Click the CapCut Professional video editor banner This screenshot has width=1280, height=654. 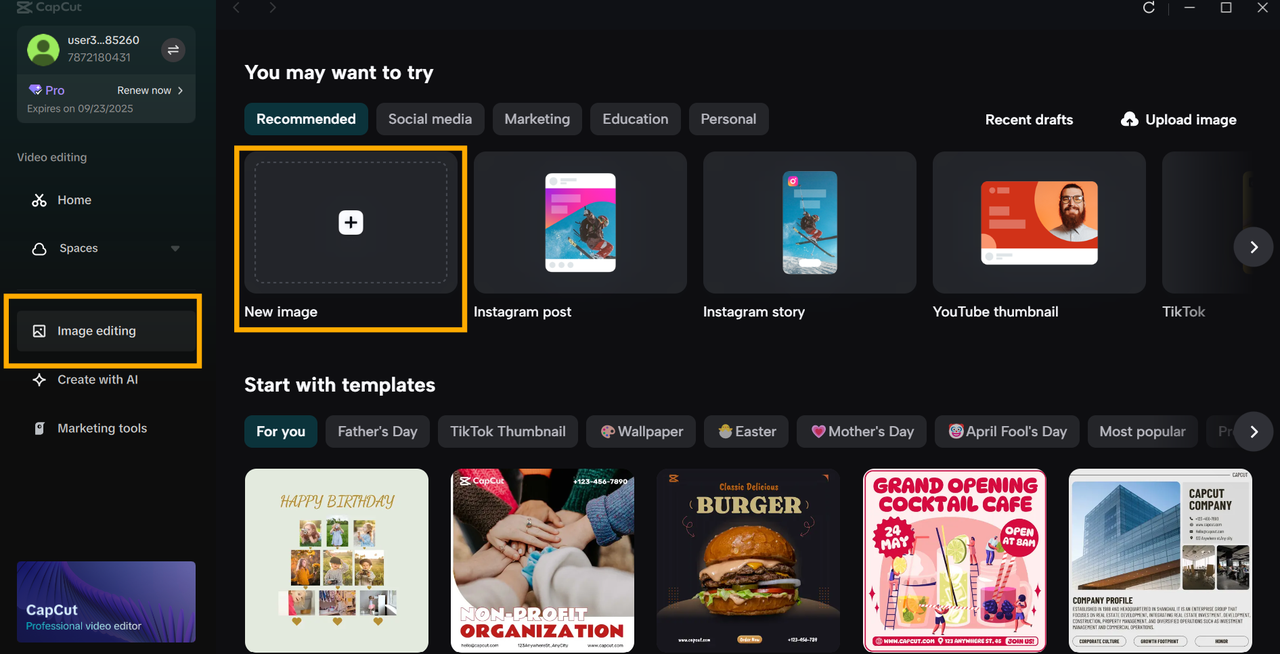click(x=106, y=602)
